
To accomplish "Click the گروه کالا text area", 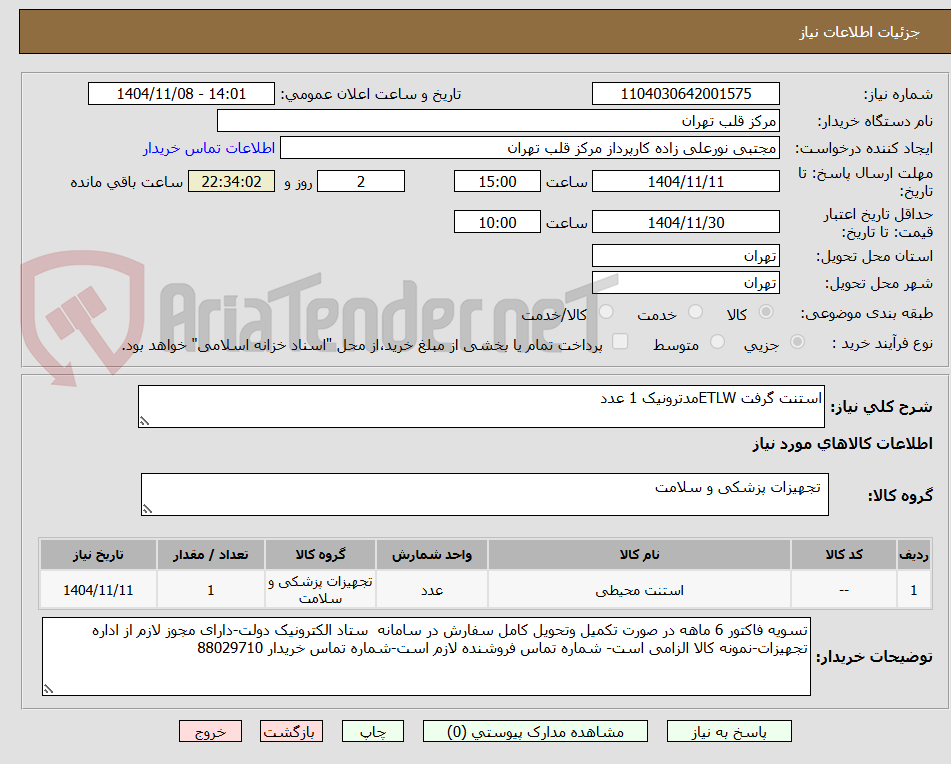I will pos(485,495).
